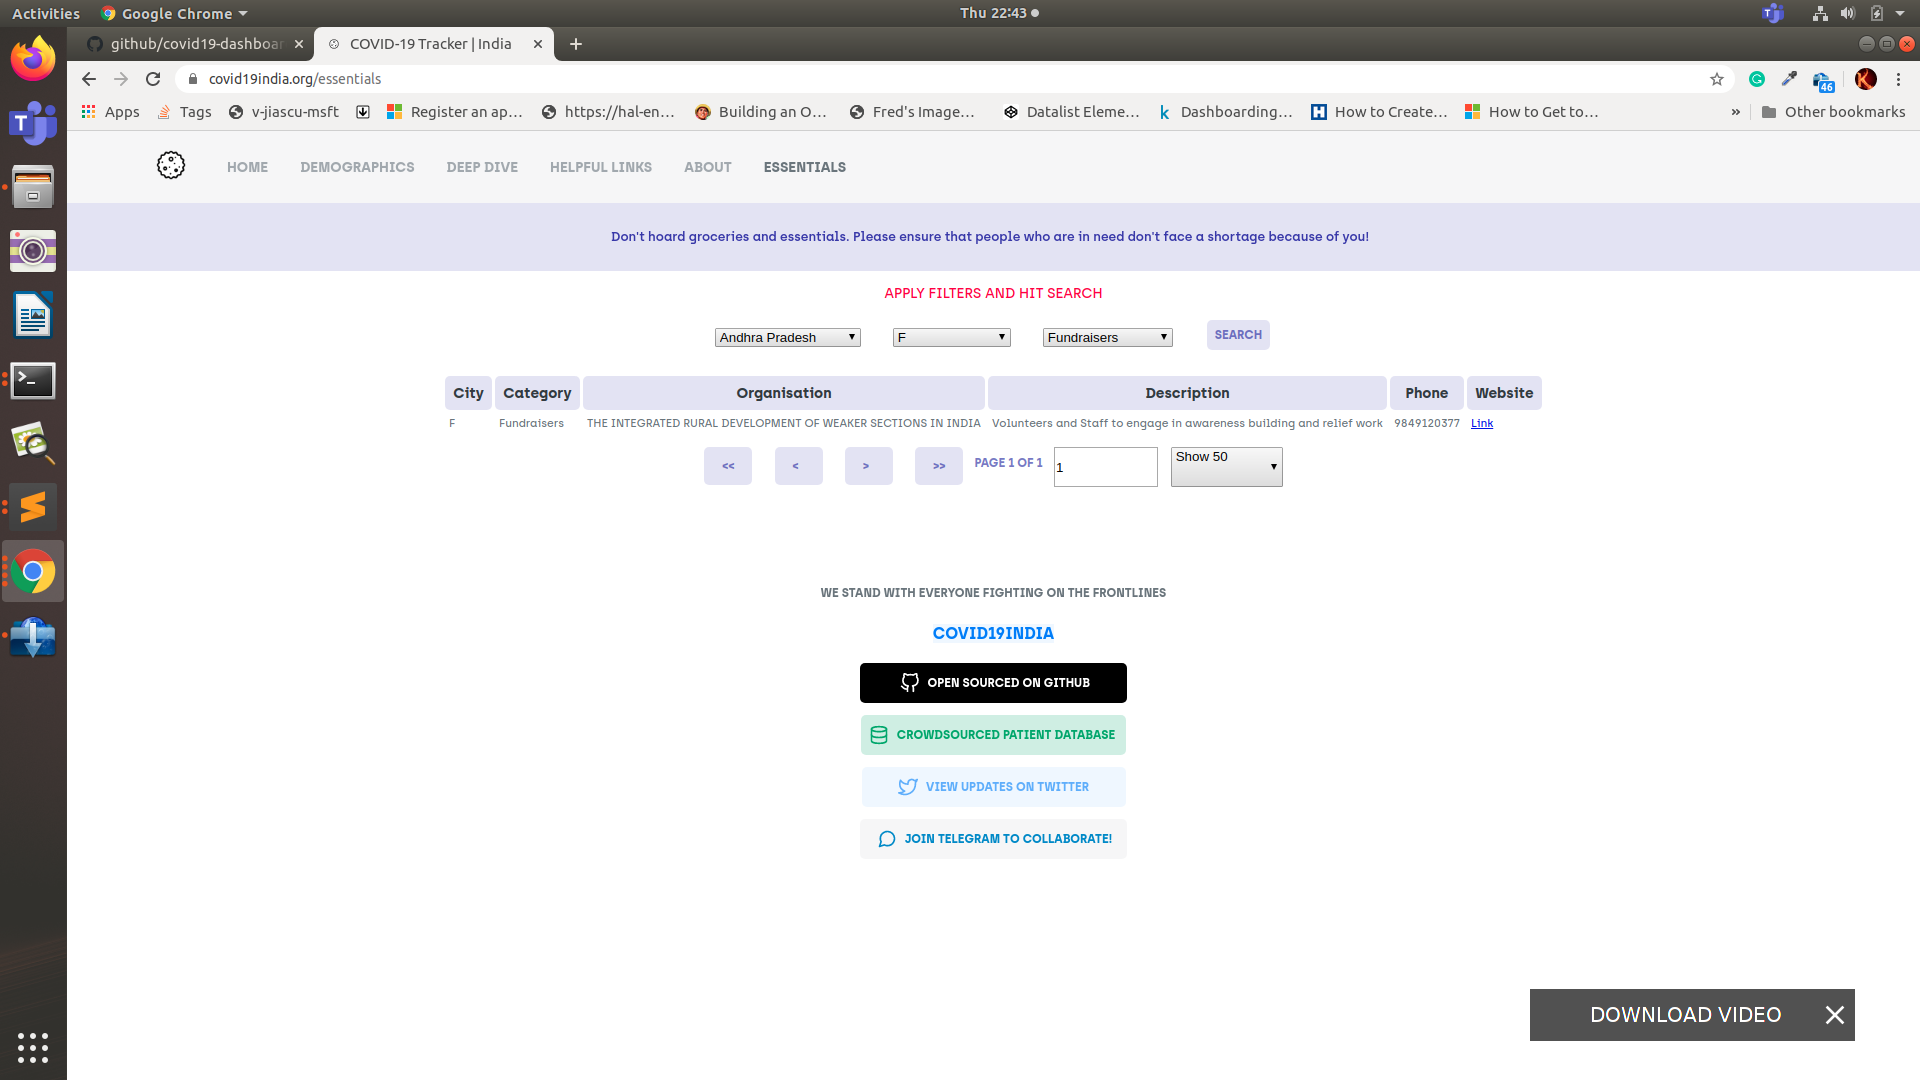Open the extension with badge 46
This screenshot has height=1080, width=1920.
[x=1824, y=81]
